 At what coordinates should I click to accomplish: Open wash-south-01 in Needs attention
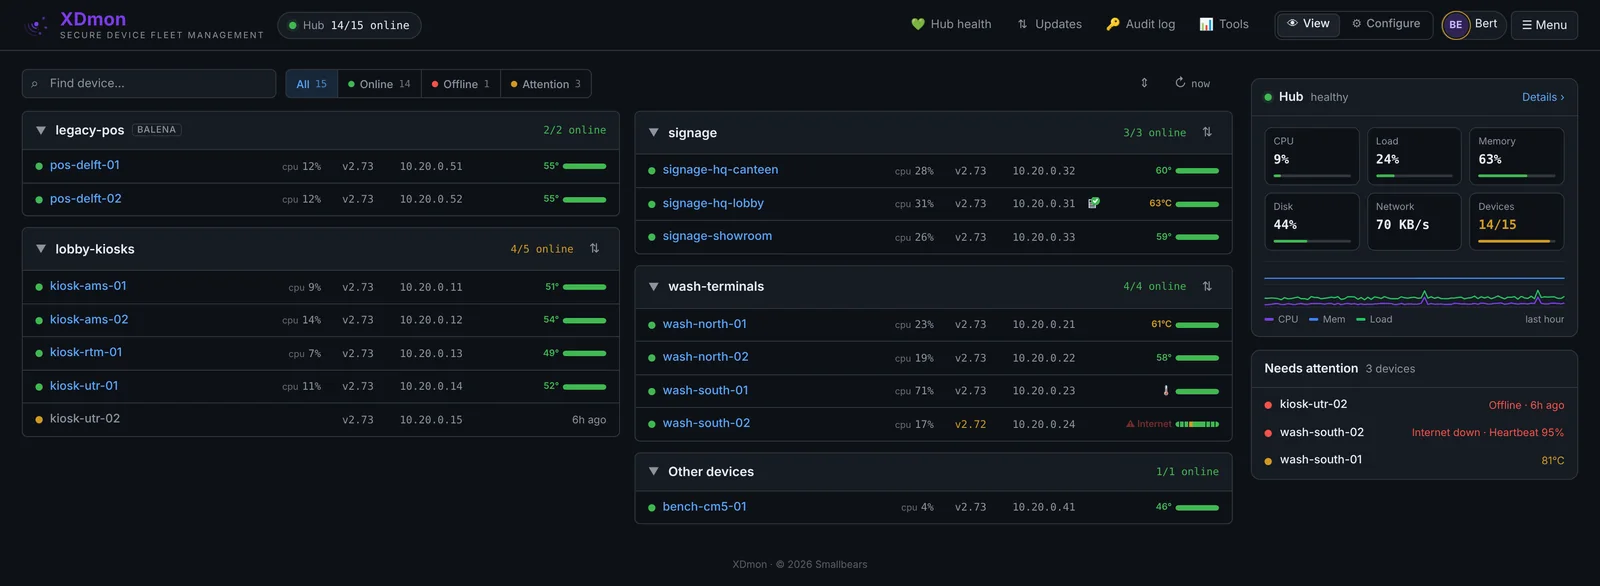pyautogui.click(x=1414, y=460)
